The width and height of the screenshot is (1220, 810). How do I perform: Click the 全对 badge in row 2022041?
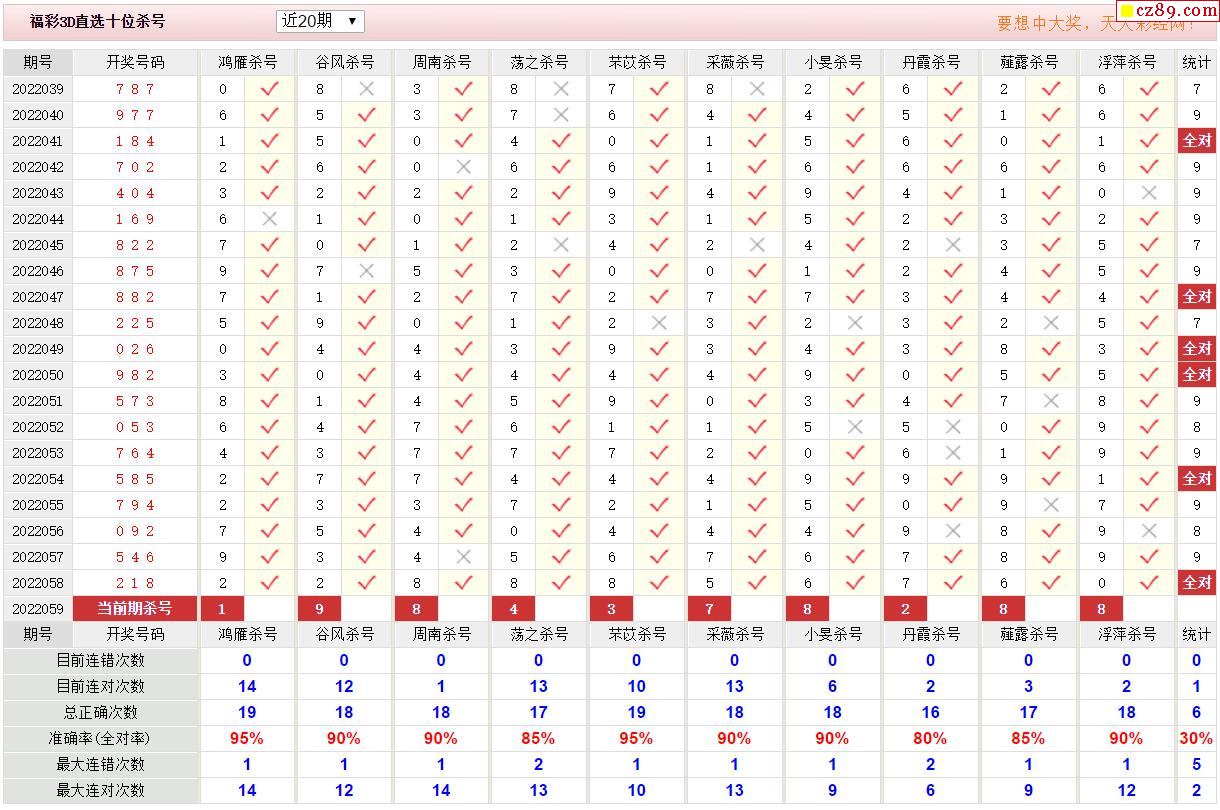(1197, 141)
